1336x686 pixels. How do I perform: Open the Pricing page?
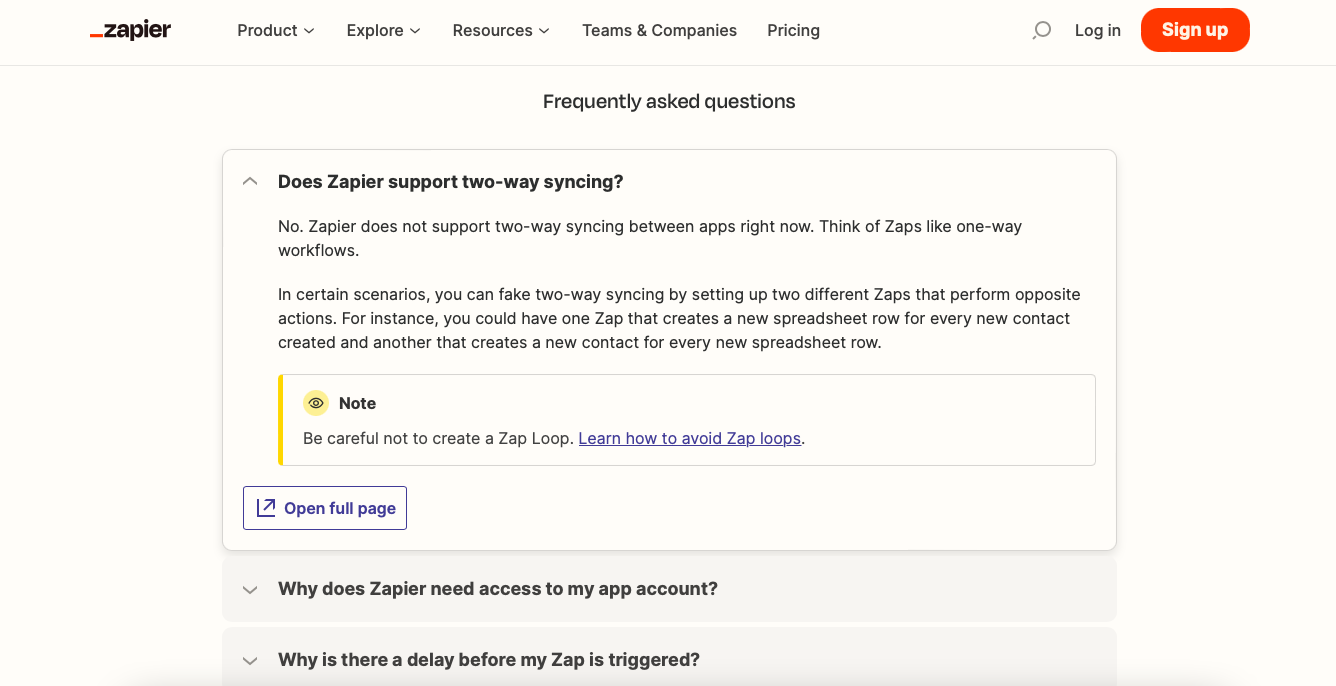tap(793, 30)
